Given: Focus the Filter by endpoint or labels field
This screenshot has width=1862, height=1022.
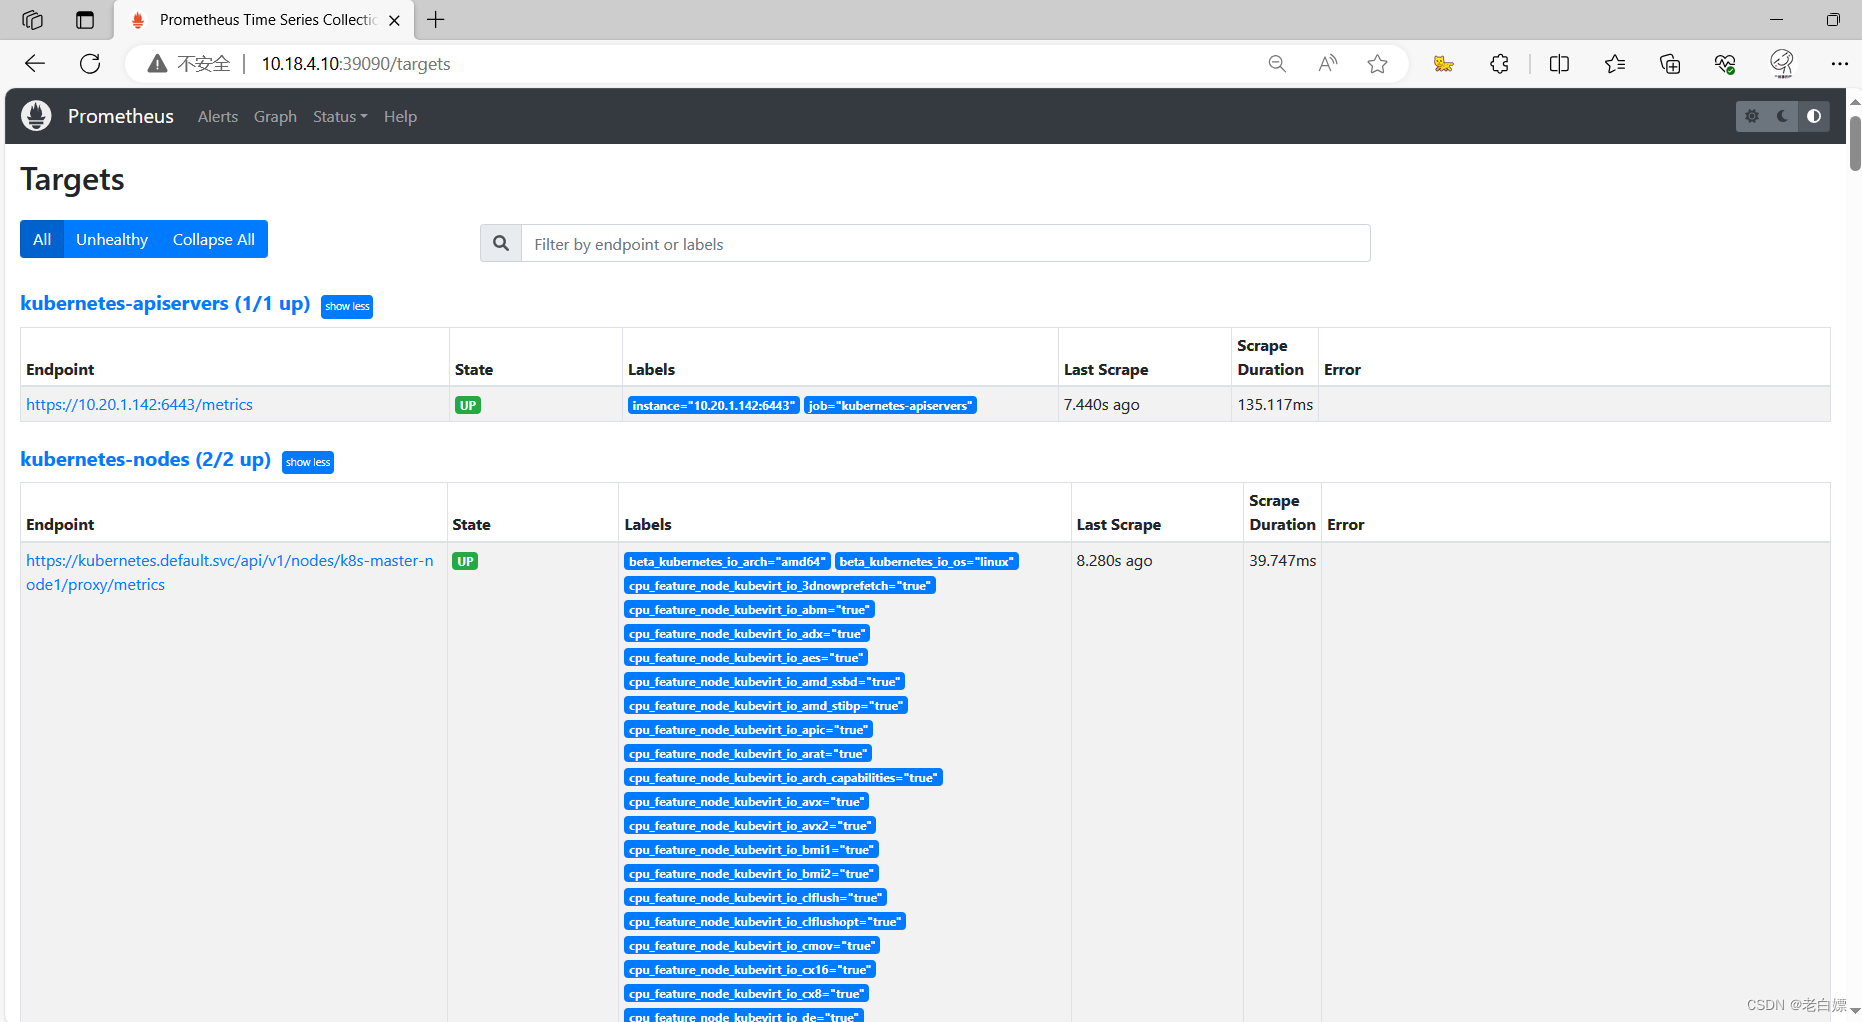Looking at the screenshot, I should coord(945,243).
